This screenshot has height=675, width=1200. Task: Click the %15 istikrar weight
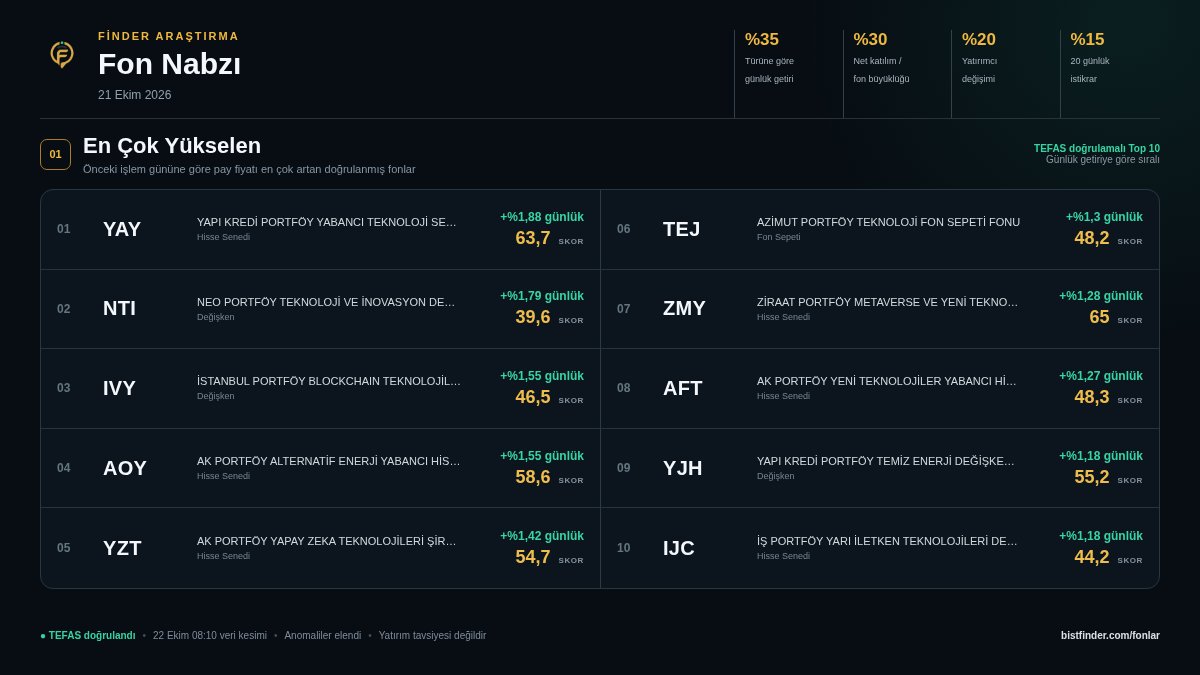(1110, 58)
